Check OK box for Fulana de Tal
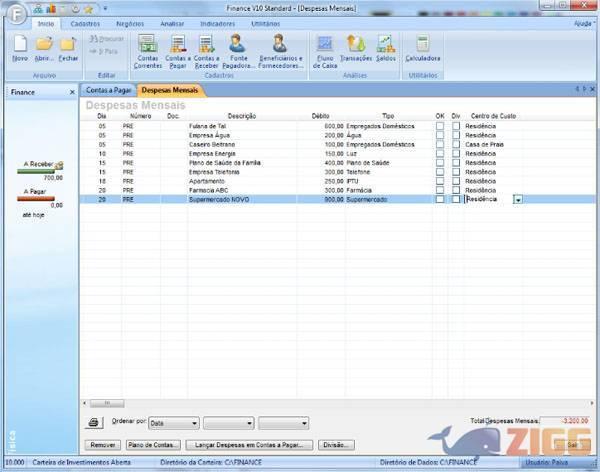The image size is (600, 472). [x=440, y=126]
